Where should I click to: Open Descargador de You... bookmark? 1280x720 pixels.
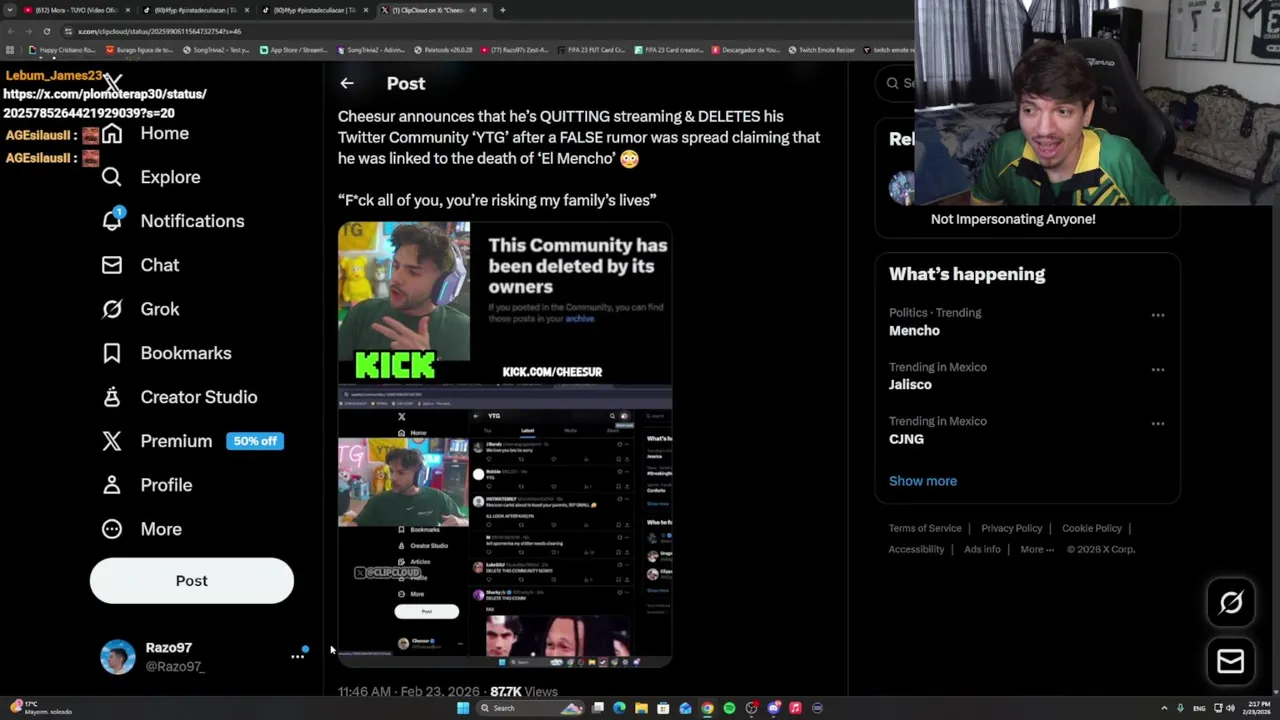click(745, 49)
